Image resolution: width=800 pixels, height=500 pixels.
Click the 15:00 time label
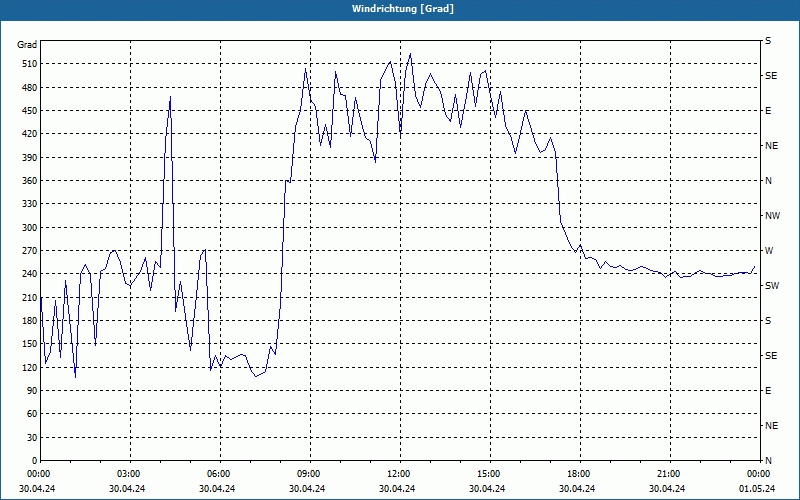pos(488,474)
